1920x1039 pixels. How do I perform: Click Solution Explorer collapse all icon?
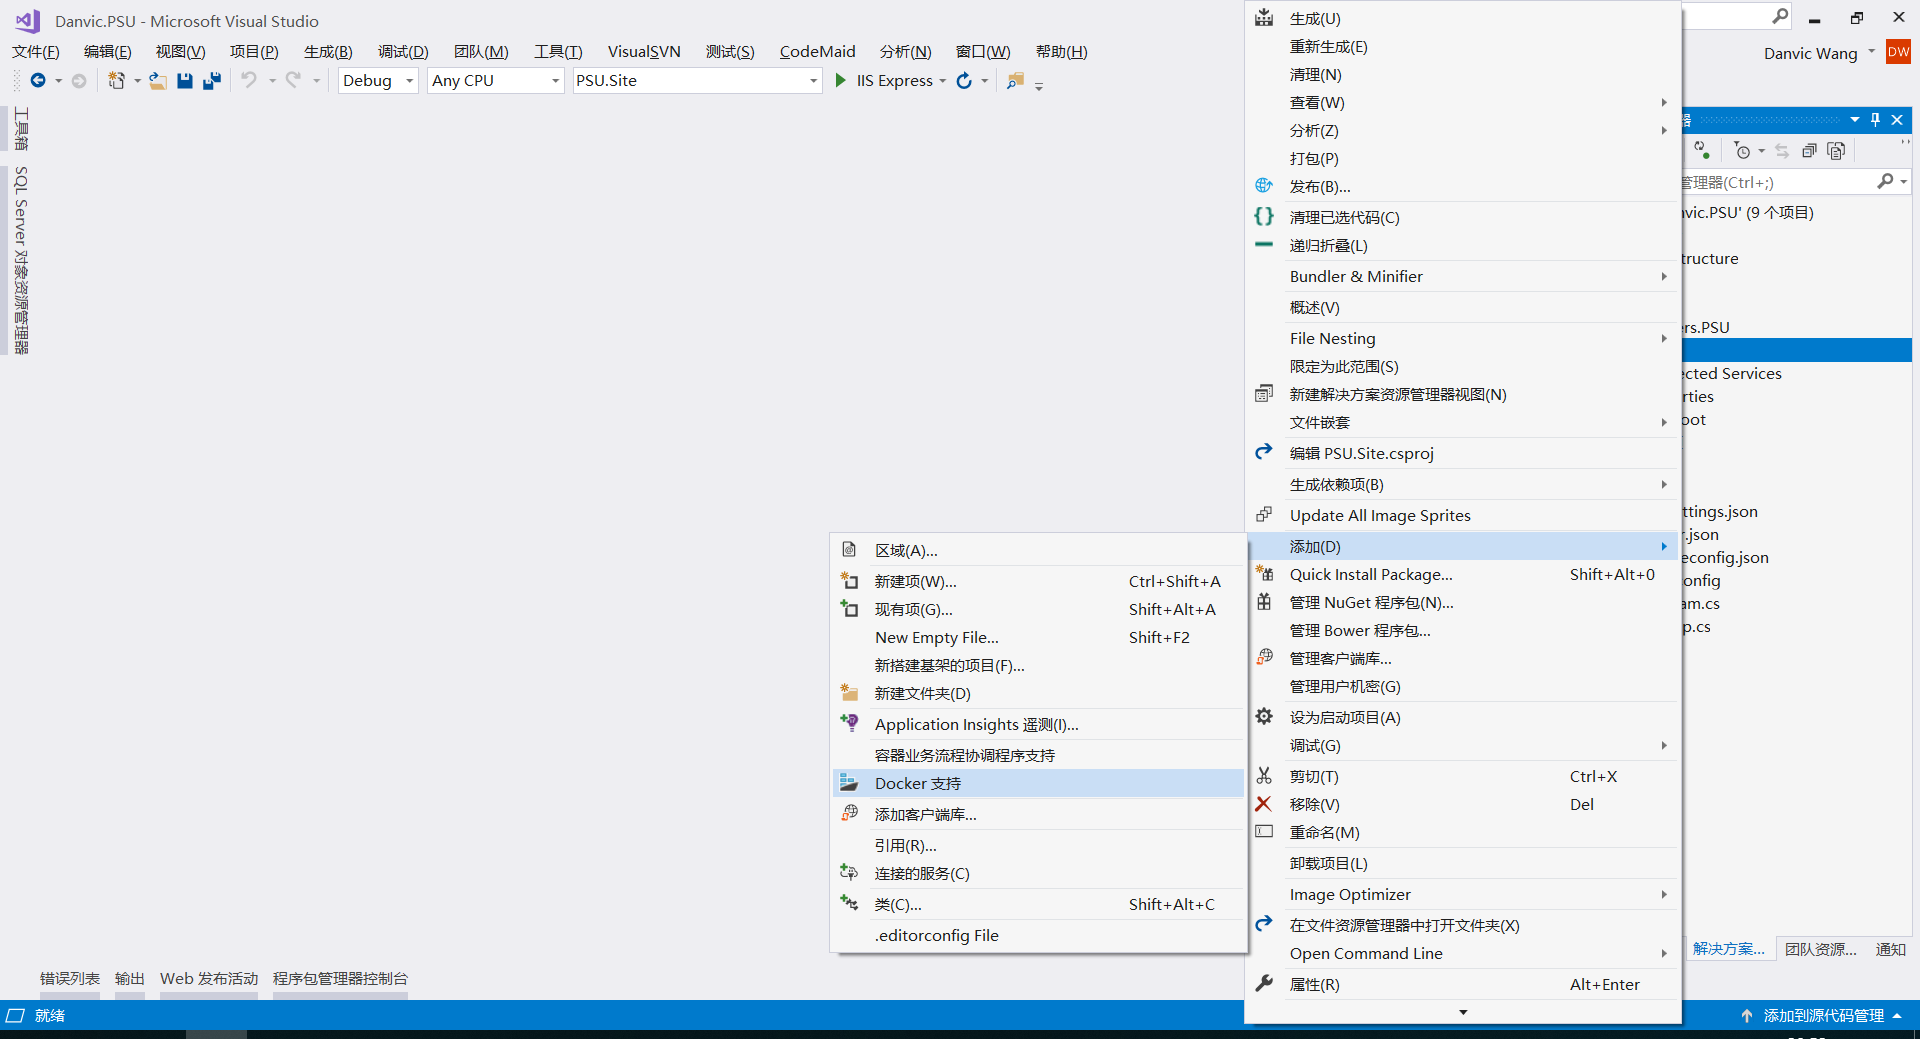pos(1809,151)
